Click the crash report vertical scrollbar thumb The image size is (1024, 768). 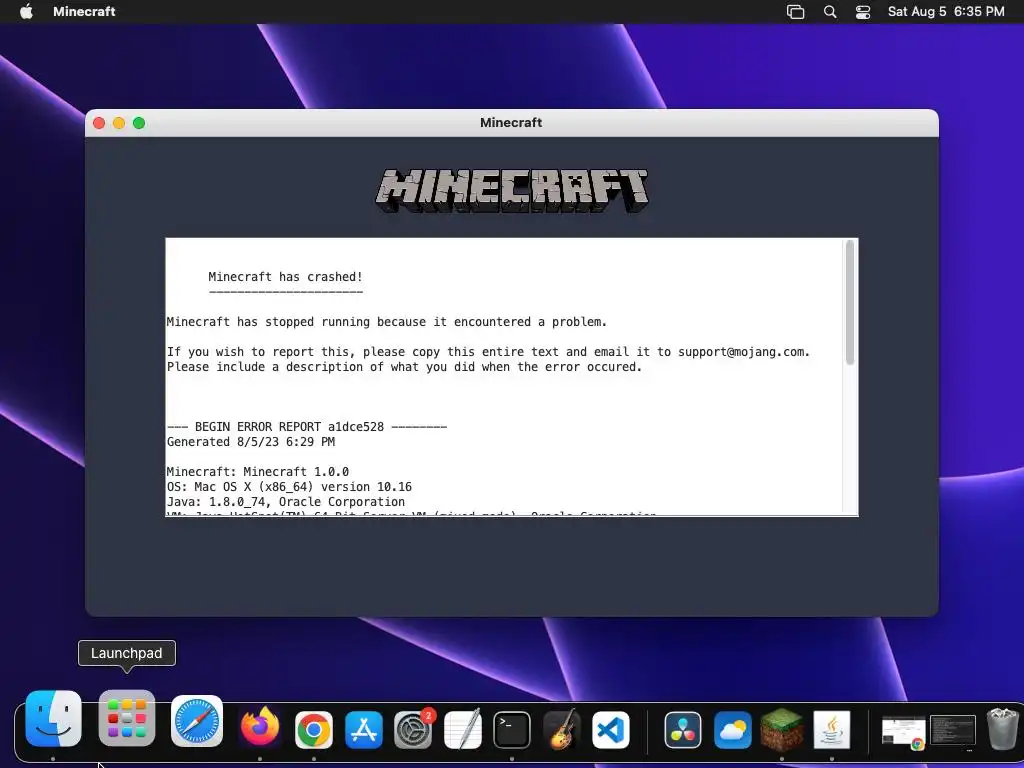coord(850,302)
